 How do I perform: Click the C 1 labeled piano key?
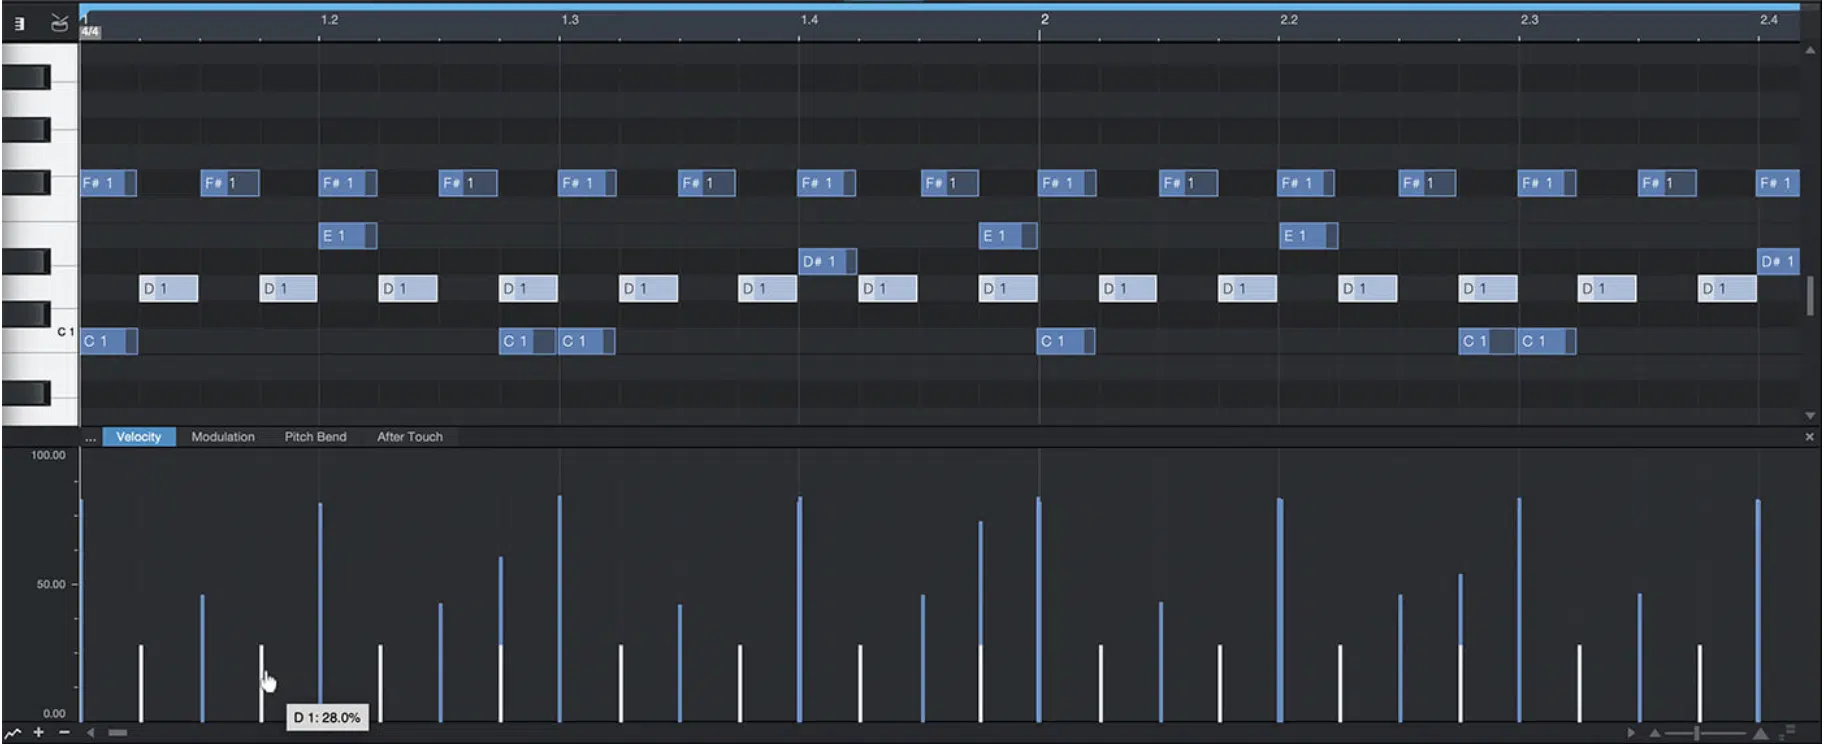[x=40, y=339]
